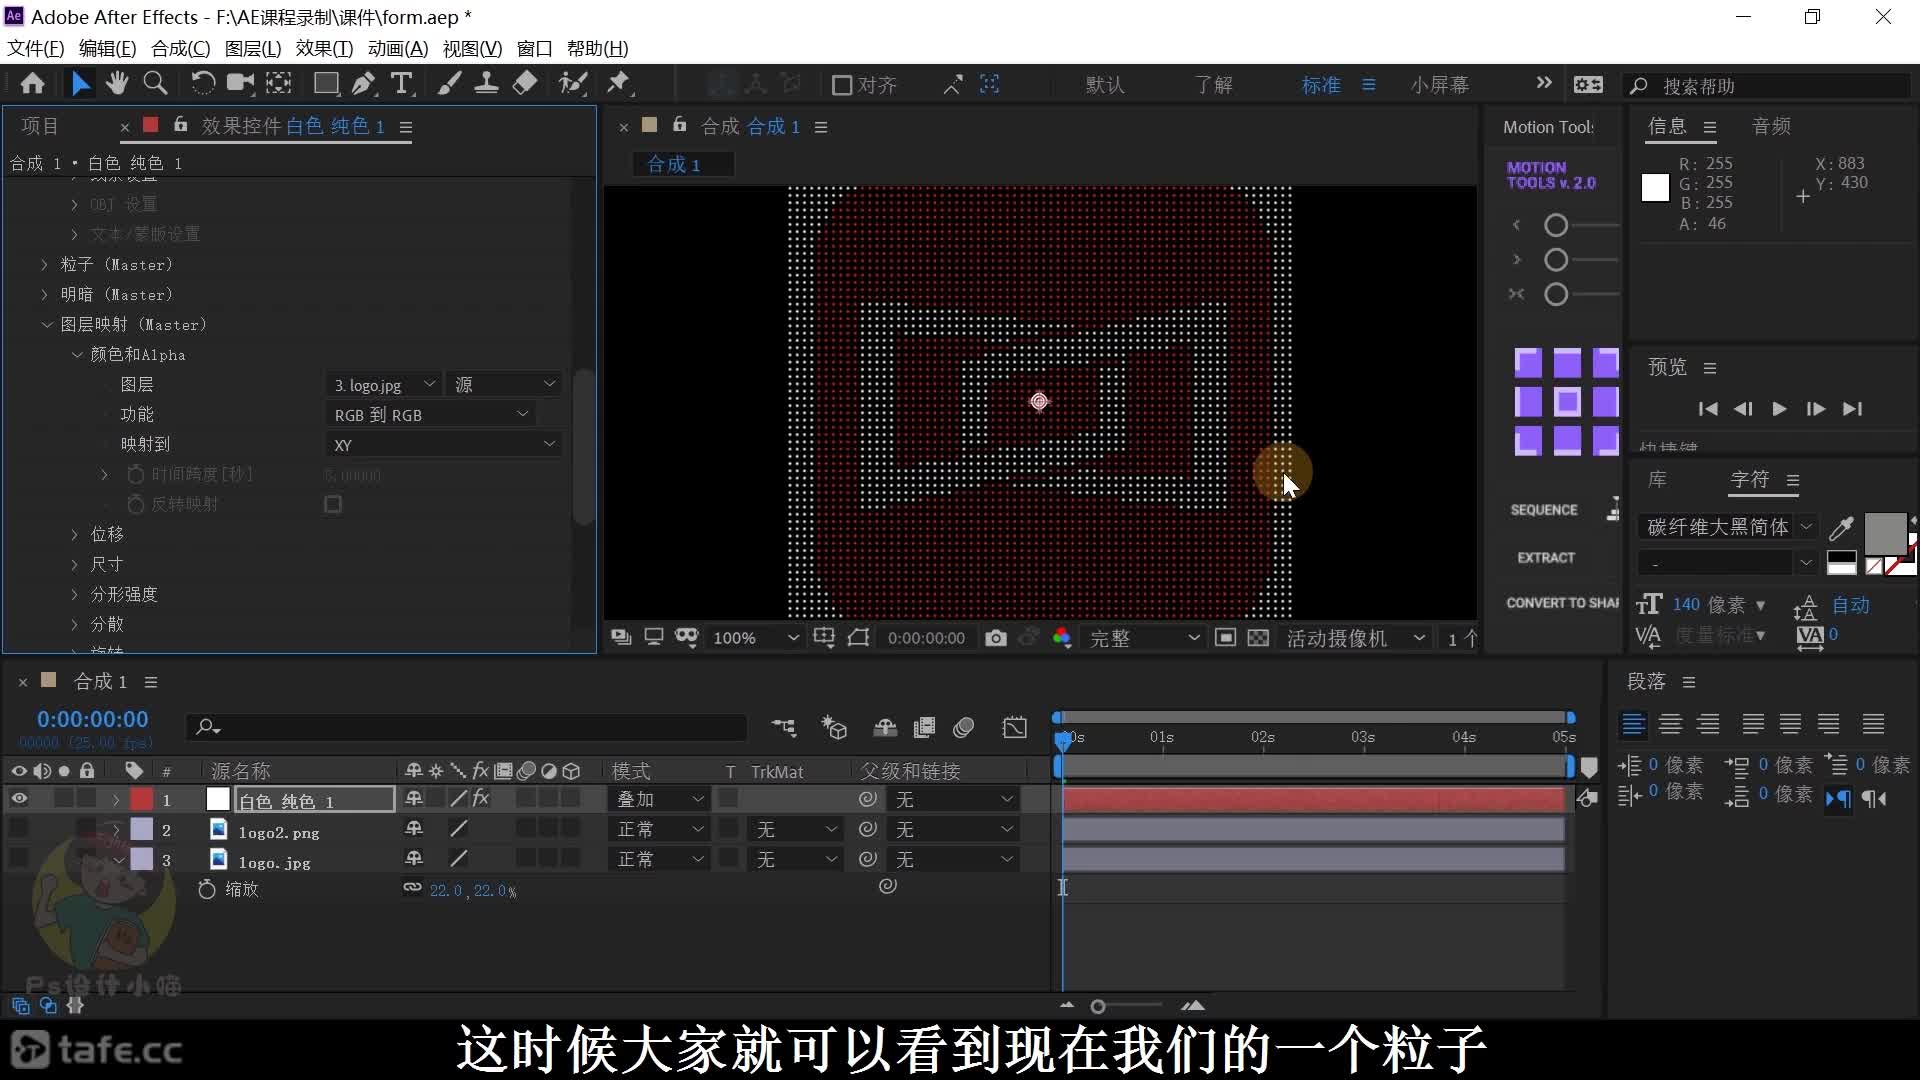Enable the 反转映射 checkbox
Viewport: 1920px width, 1080px height.
[333, 504]
